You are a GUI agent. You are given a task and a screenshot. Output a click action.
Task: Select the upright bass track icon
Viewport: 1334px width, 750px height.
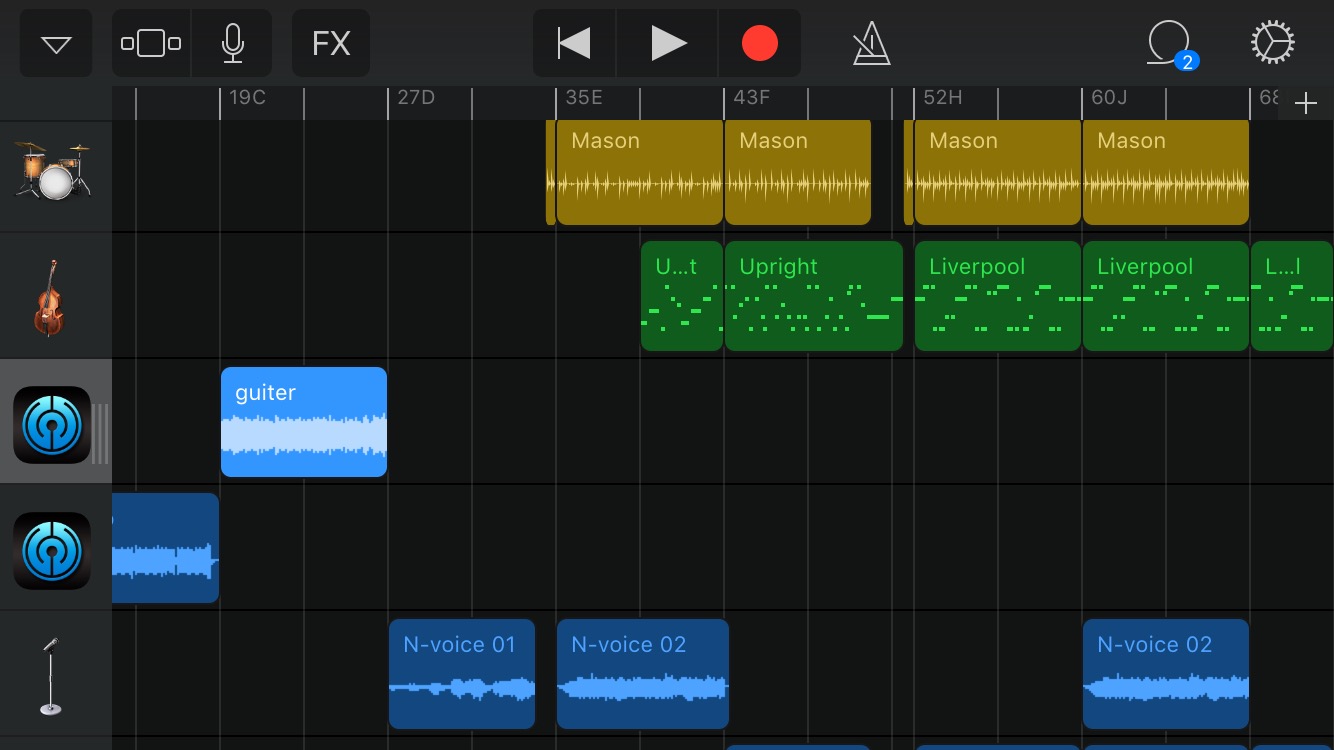click(48, 297)
